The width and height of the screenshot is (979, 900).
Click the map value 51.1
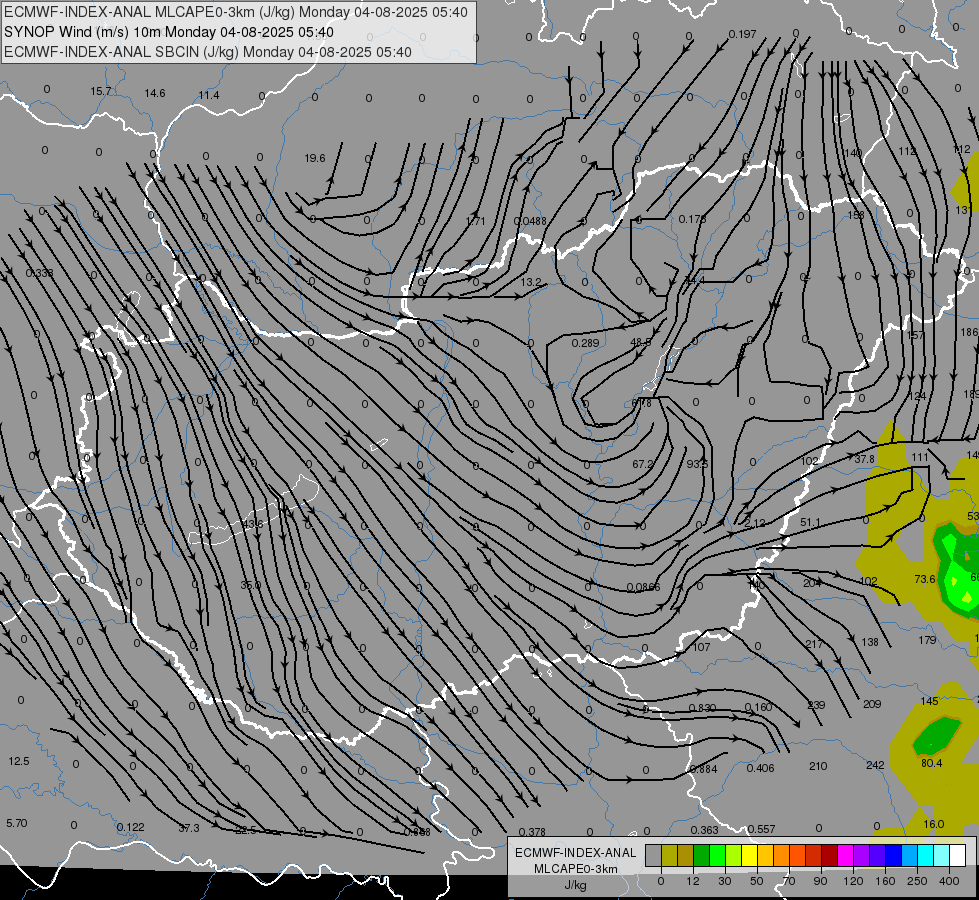pyautogui.click(x=810, y=522)
